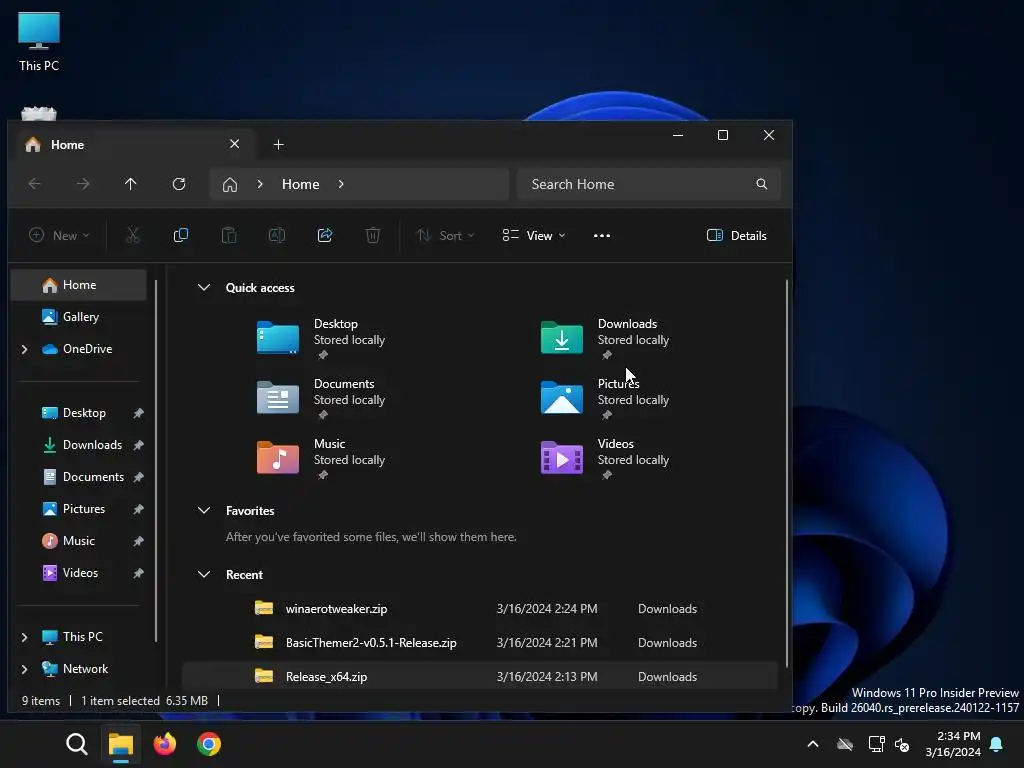Click File Explorer taskbar button

(121, 744)
